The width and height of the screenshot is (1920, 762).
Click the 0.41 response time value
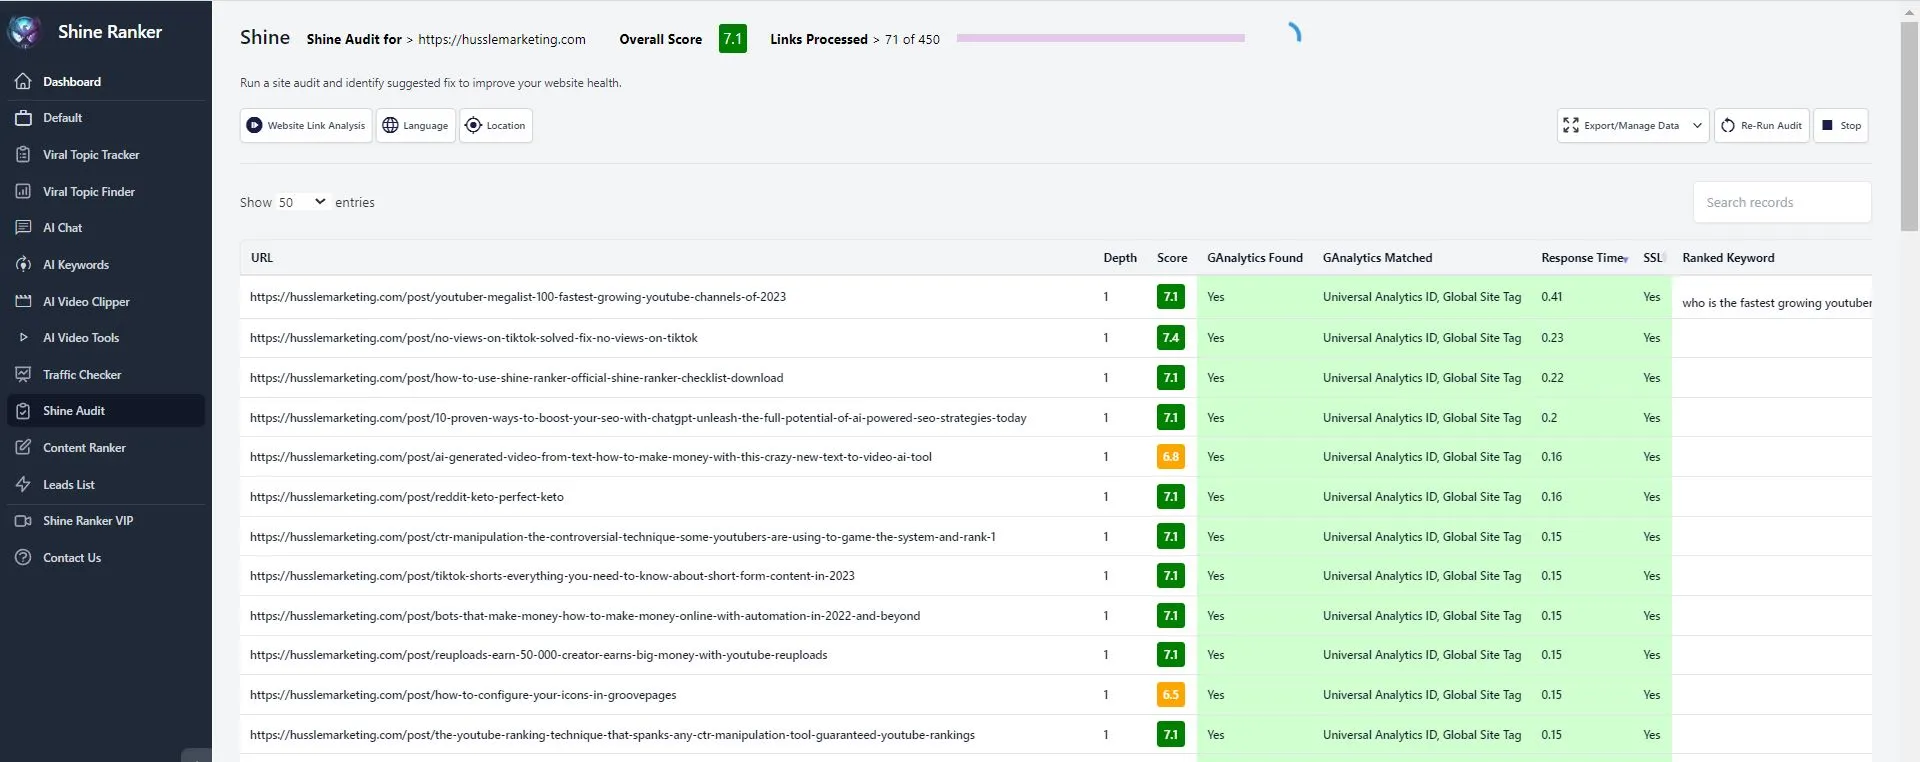(x=1552, y=297)
